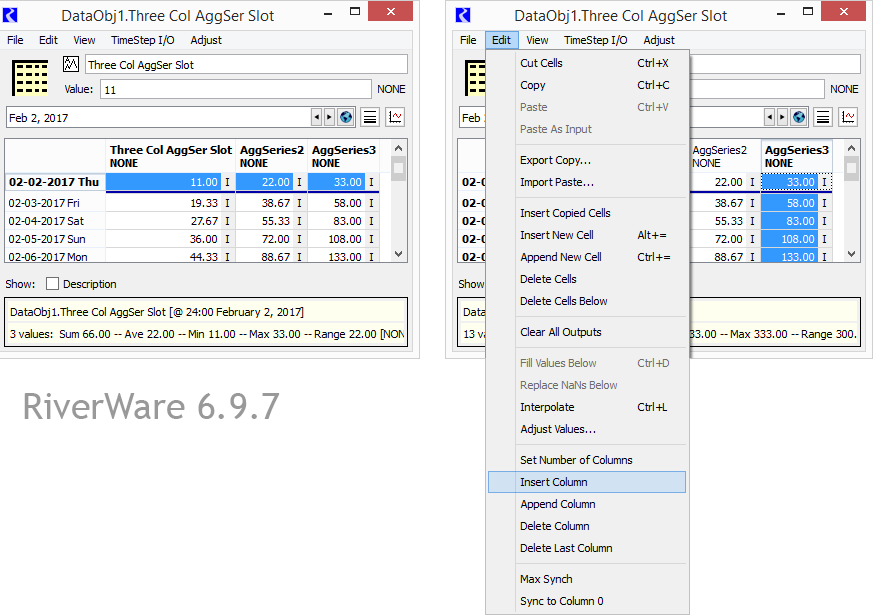Viewport: 873px width, 615px height.
Task: Open View menu in left window
Action: tap(84, 40)
